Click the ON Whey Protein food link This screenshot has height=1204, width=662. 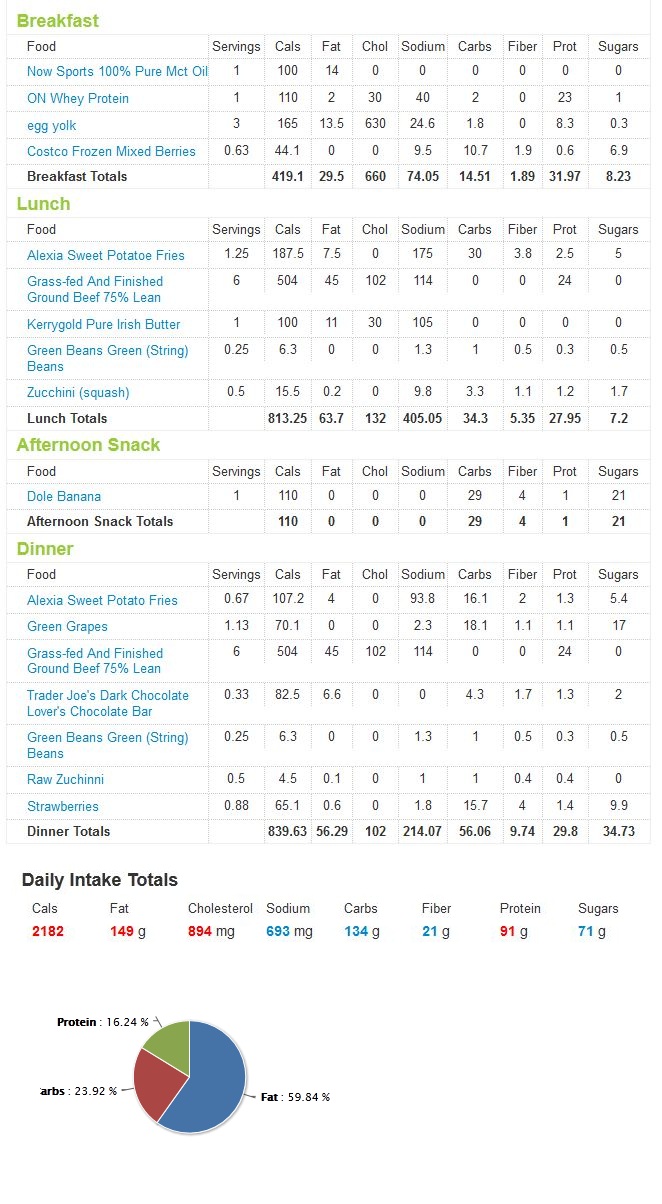coord(78,99)
